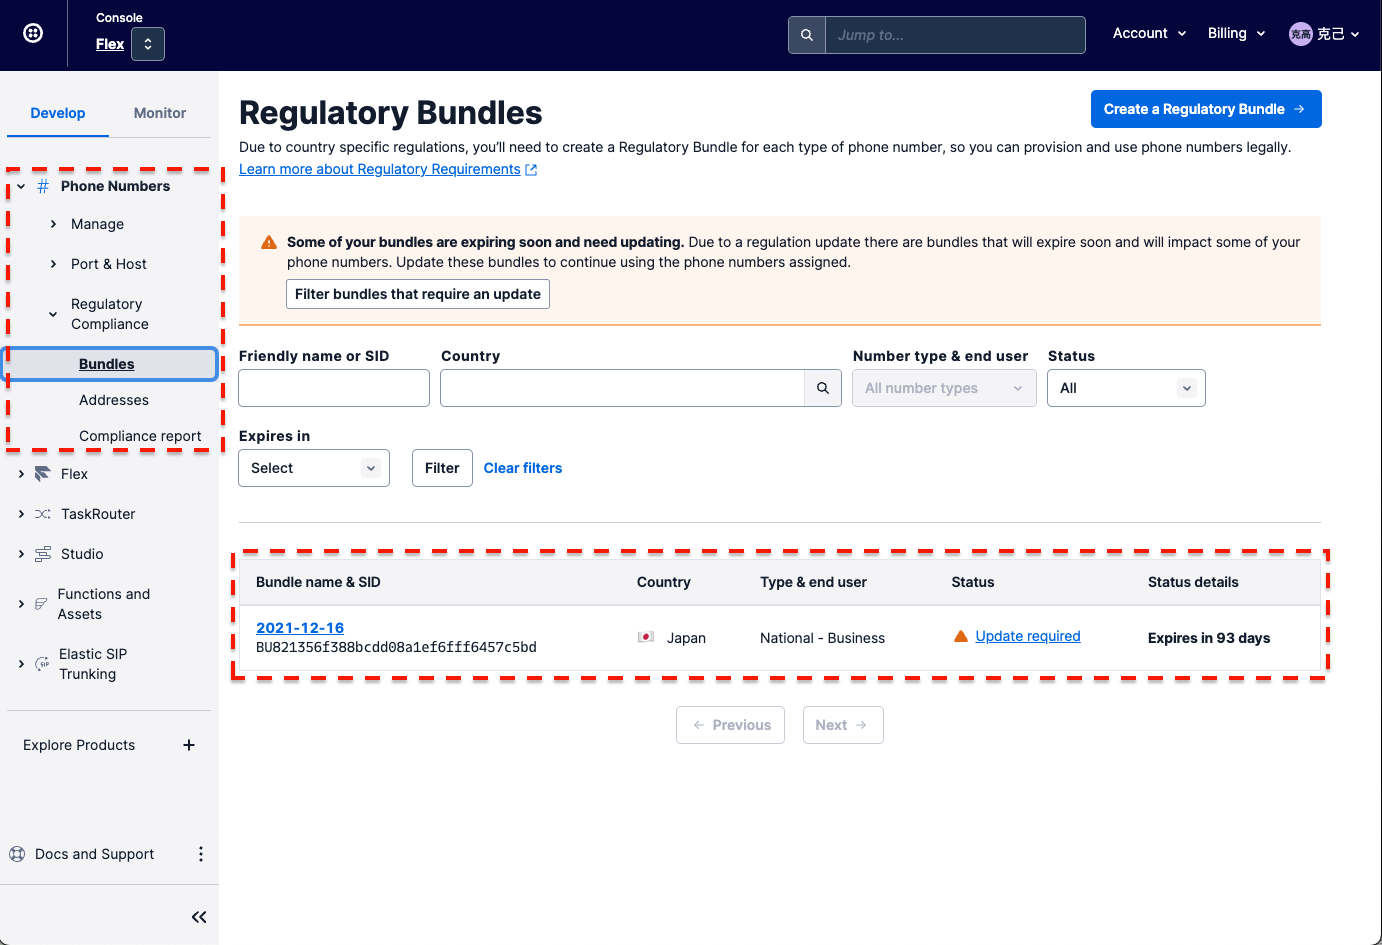Viewport: 1382px width, 945px height.
Task: Click the Japan flag icon
Action: tap(646, 637)
